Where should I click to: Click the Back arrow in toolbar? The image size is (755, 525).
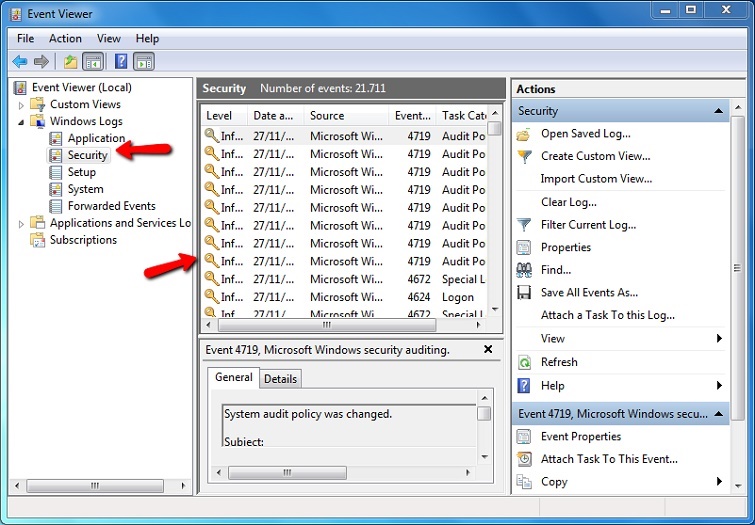point(20,62)
